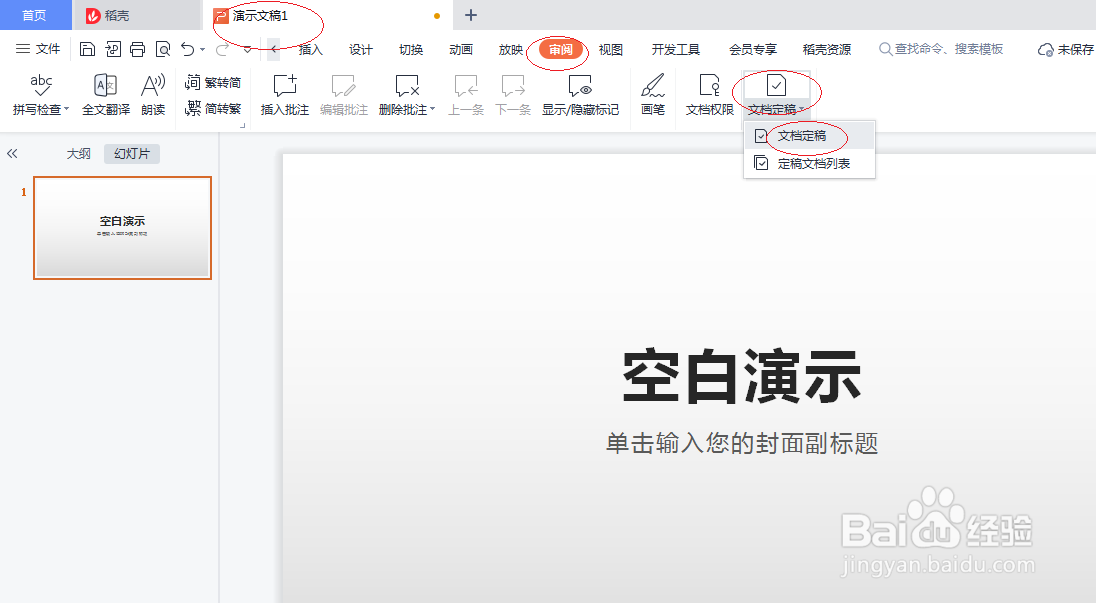Switch to the 开发工具 ribbon tab
Image resolution: width=1096 pixels, height=603 pixels.
(x=675, y=50)
